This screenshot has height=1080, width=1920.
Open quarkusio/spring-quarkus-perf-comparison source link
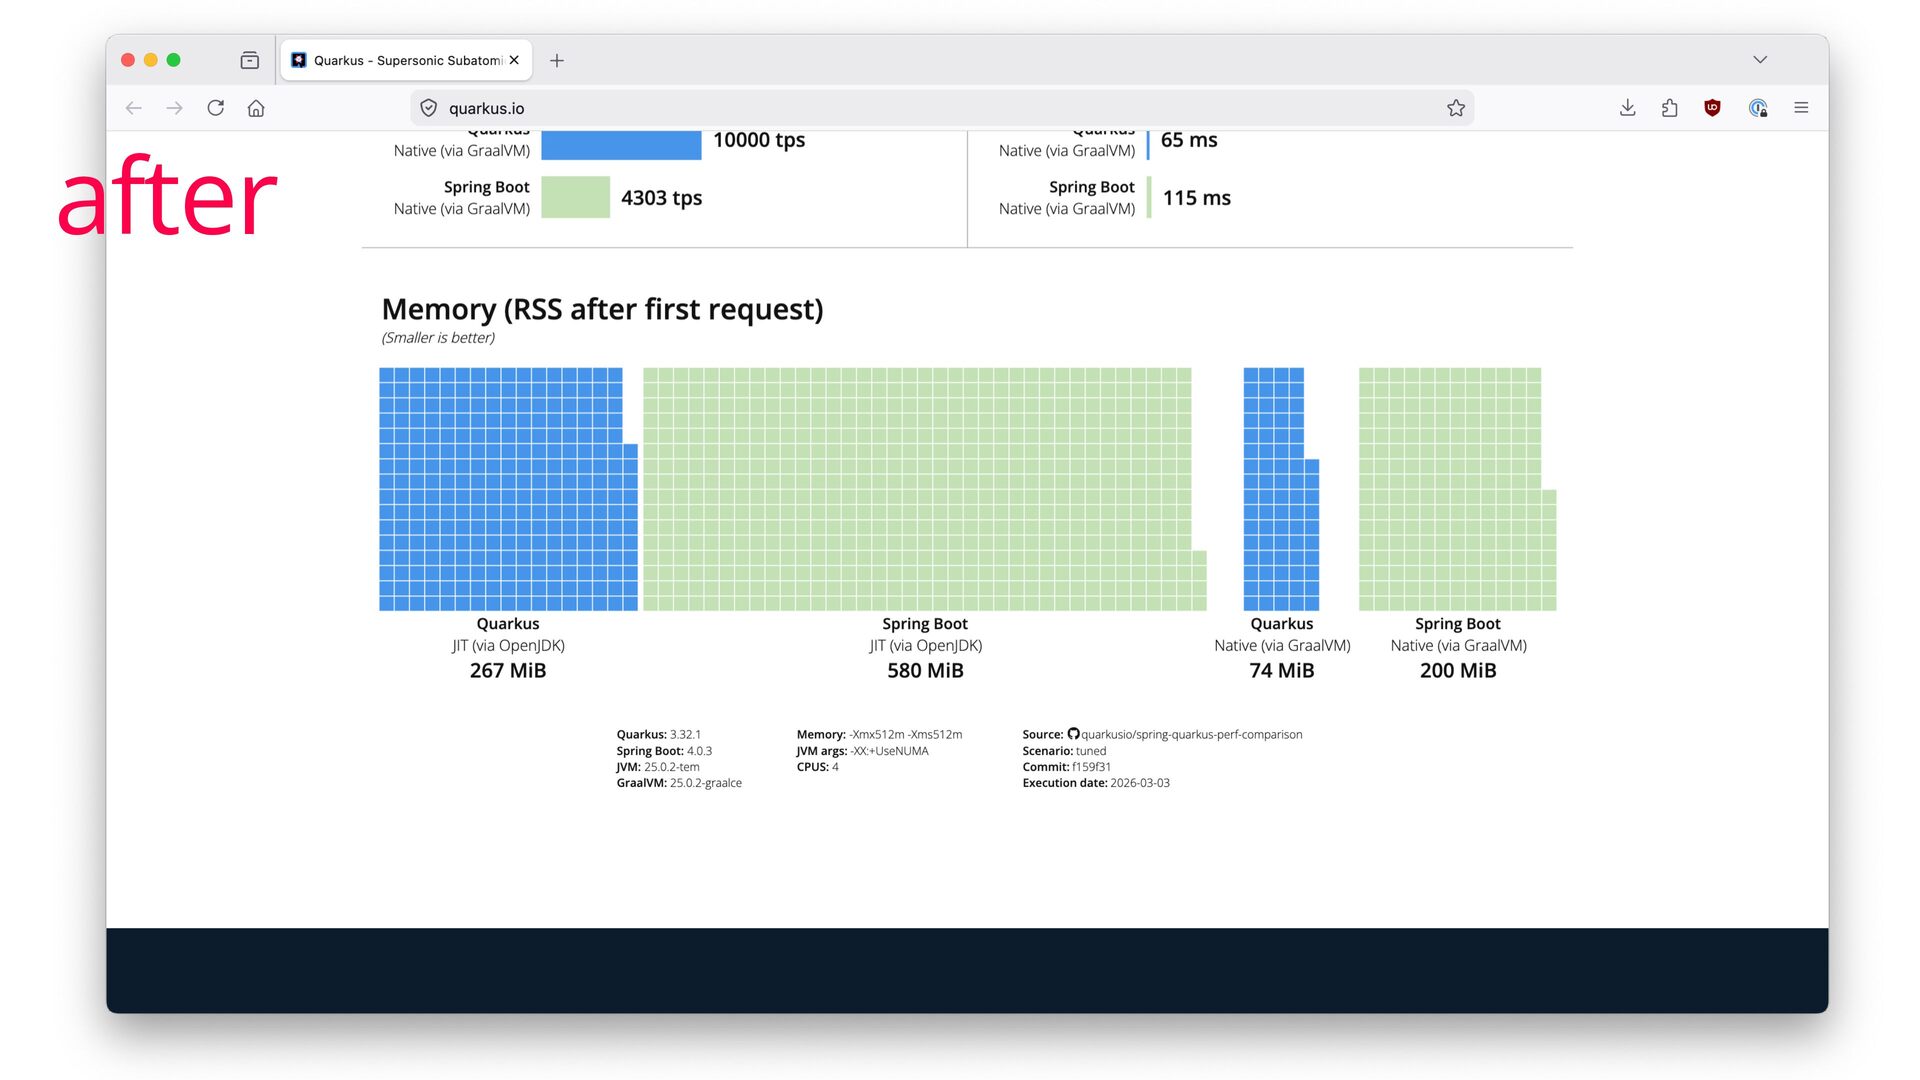1190,734
